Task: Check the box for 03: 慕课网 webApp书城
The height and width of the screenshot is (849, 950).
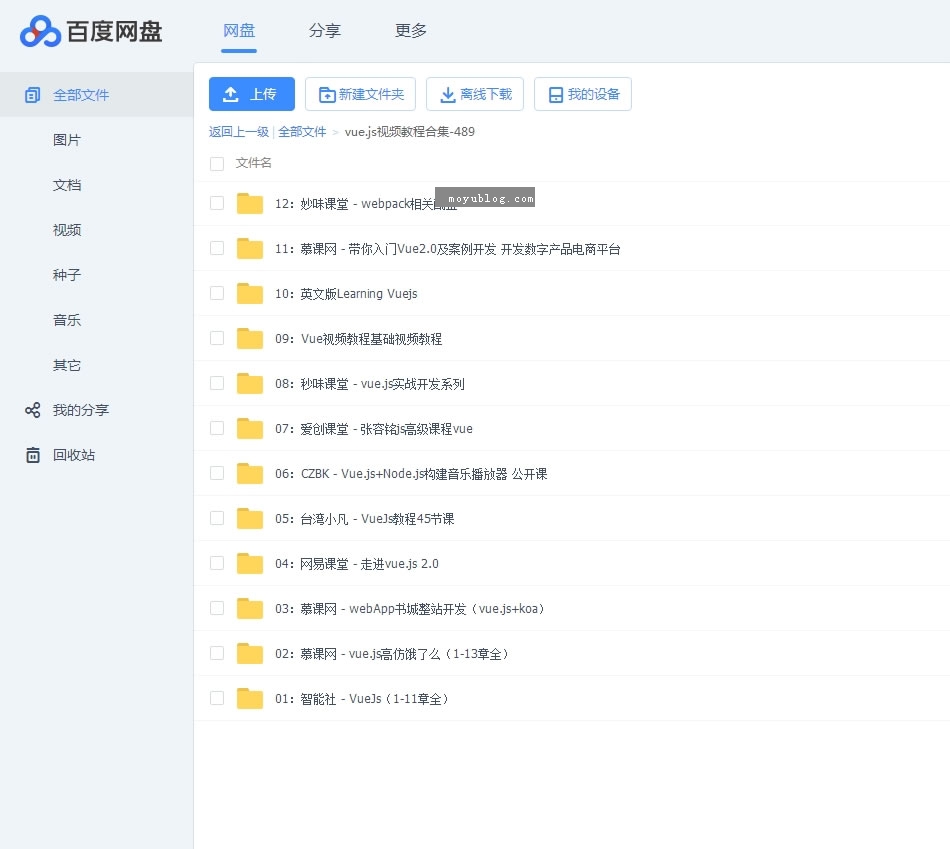Action: coord(217,608)
